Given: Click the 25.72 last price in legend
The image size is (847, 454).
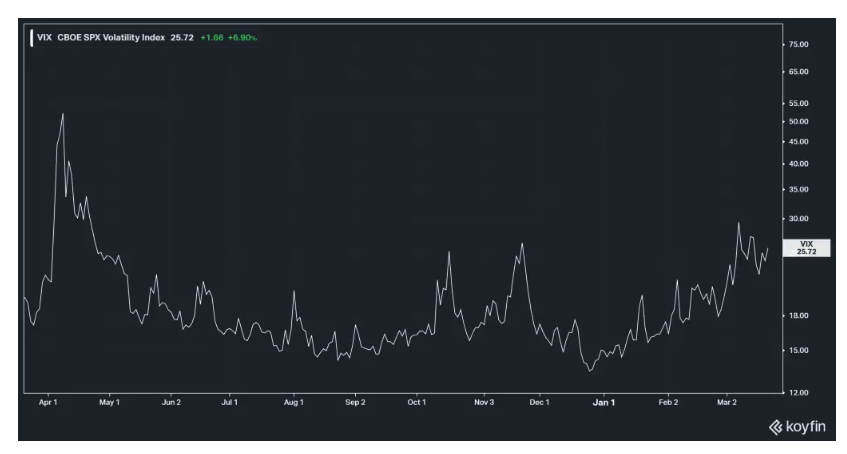Looking at the screenshot, I should pos(182,38).
